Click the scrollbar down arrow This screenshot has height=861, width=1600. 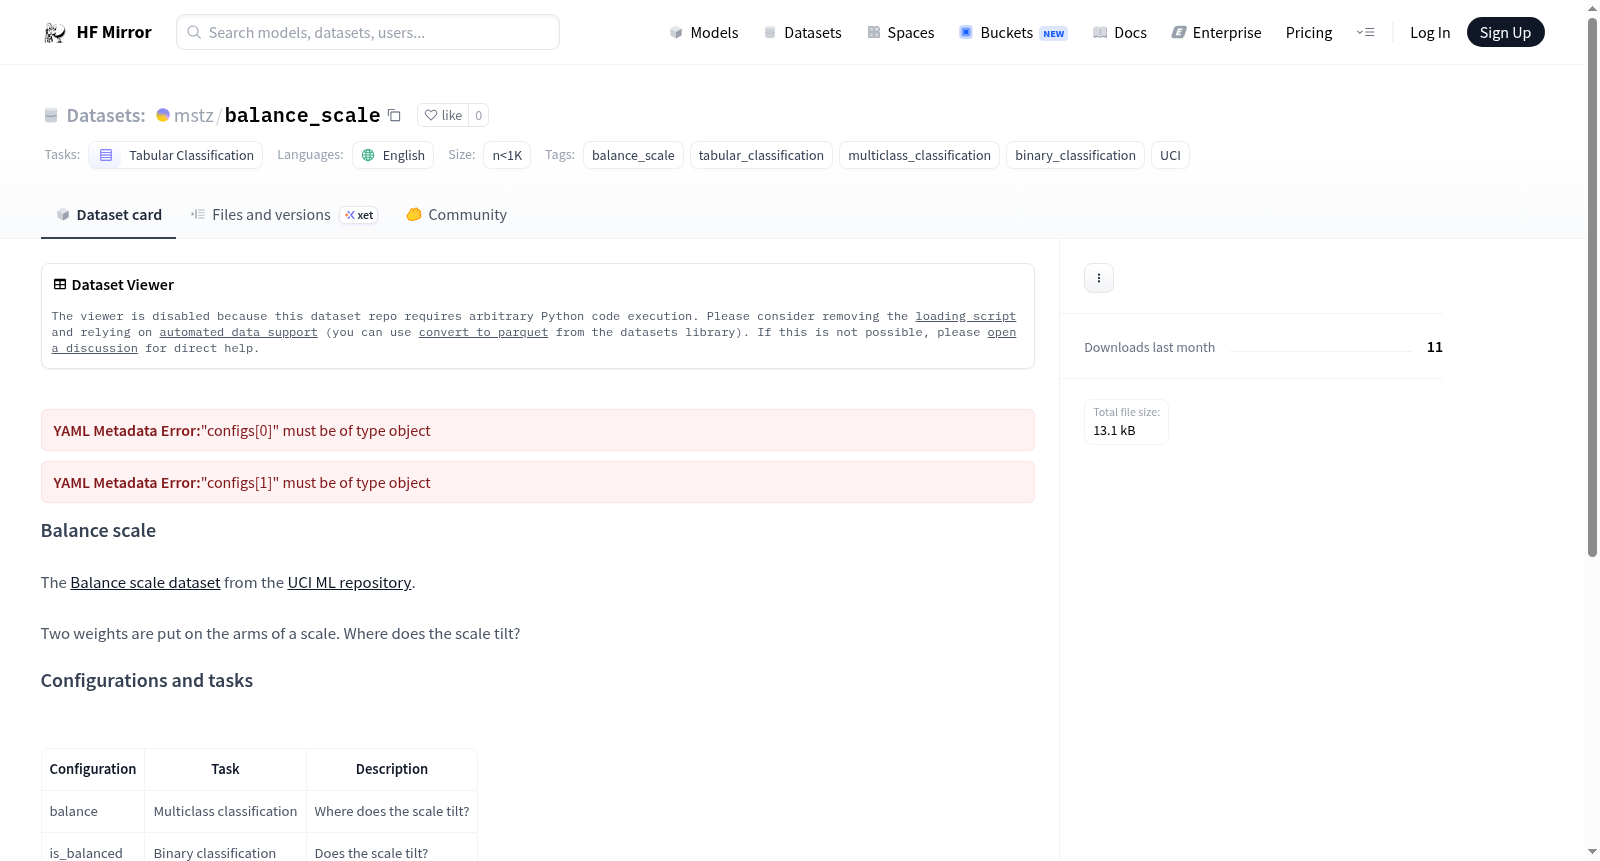(1592, 852)
